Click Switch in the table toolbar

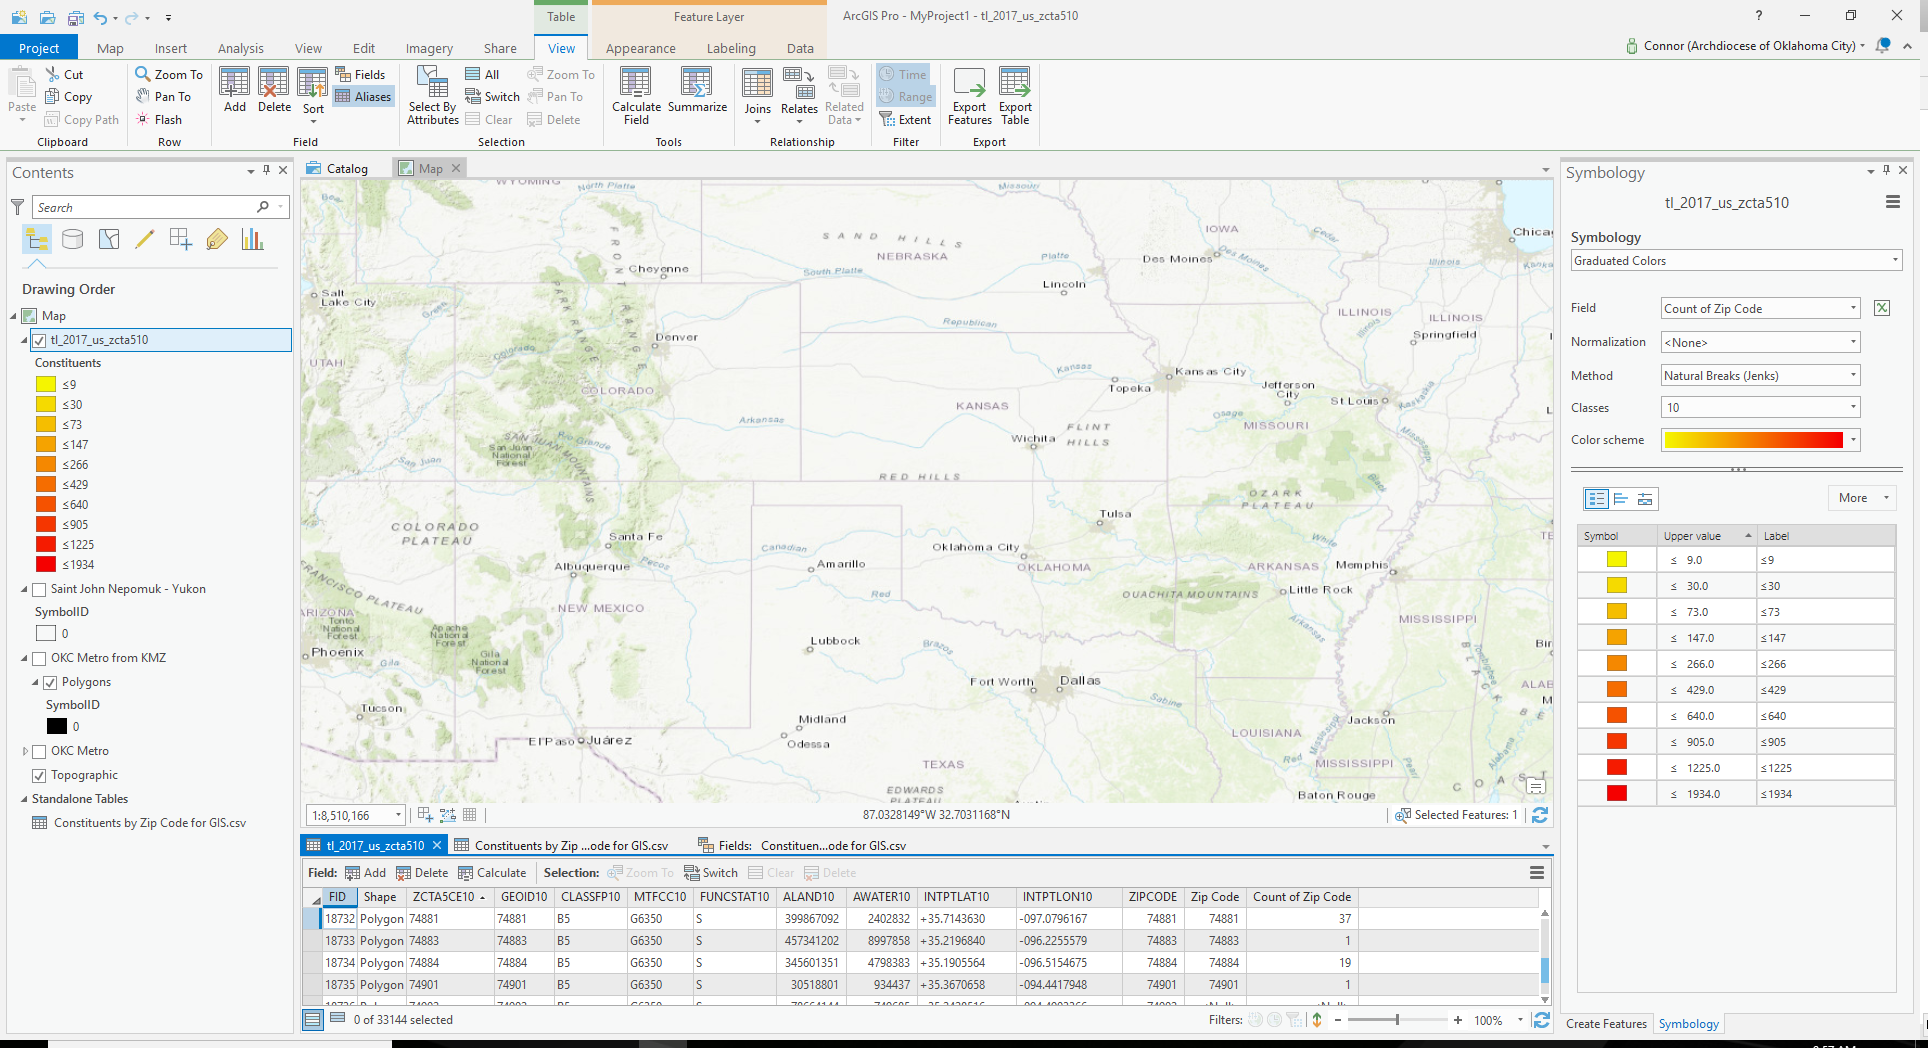point(711,873)
